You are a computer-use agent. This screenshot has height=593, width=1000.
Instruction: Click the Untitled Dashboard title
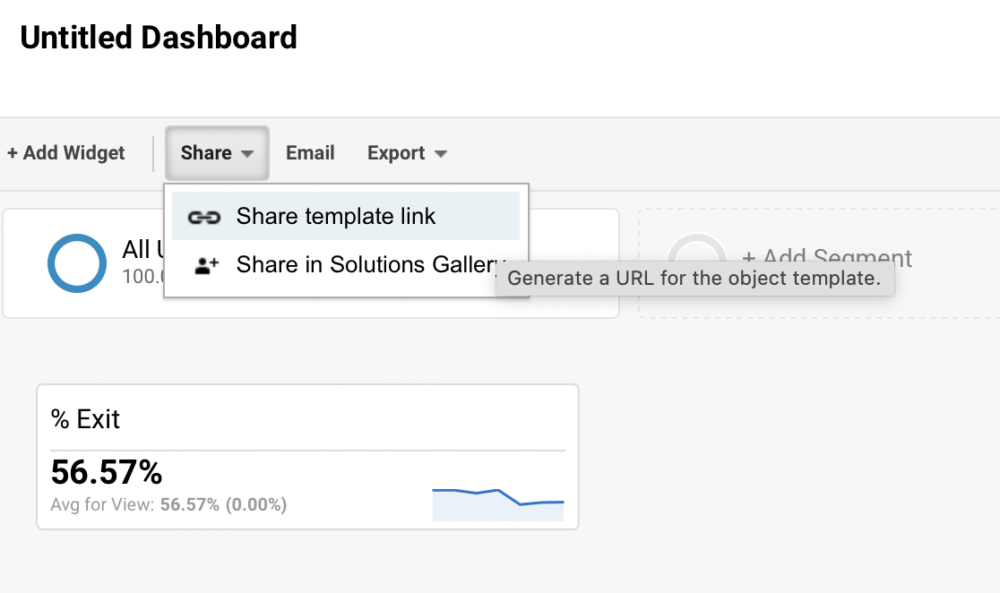(159, 38)
